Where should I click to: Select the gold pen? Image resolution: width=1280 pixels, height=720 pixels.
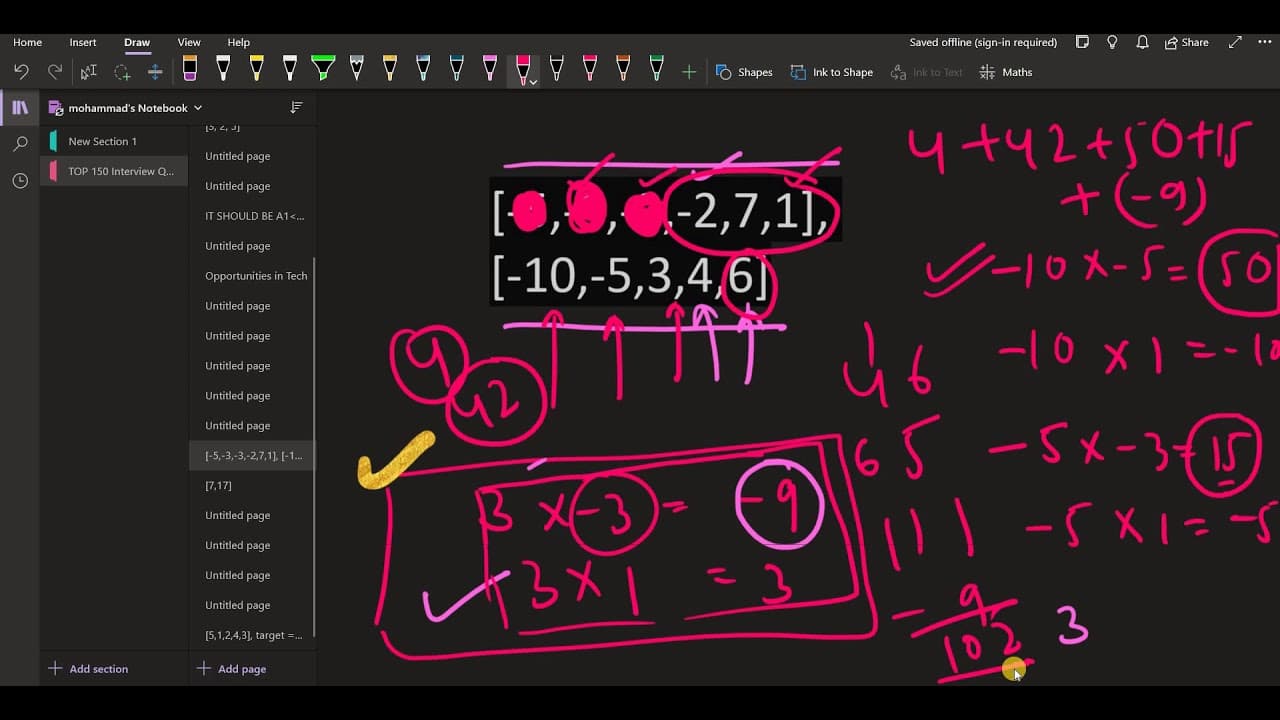coord(389,68)
